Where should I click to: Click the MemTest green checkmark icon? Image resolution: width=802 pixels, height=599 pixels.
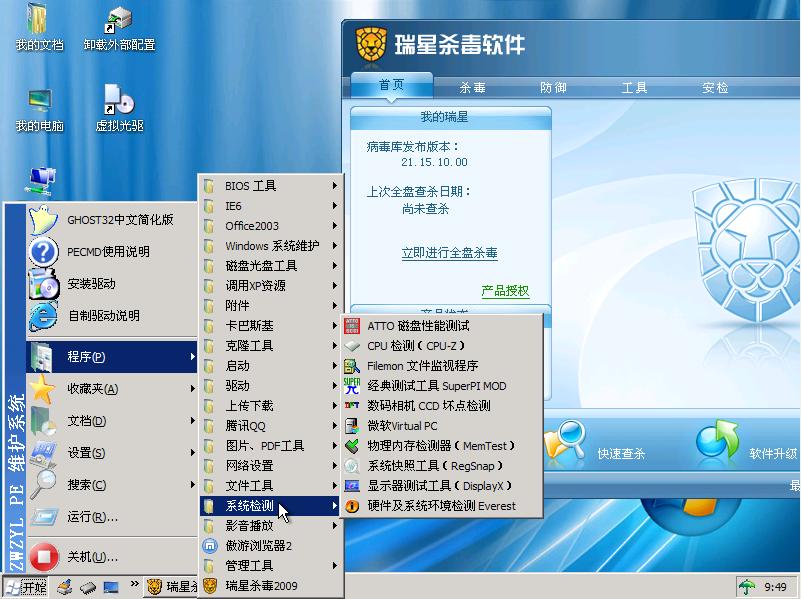pyautogui.click(x=352, y=446)
